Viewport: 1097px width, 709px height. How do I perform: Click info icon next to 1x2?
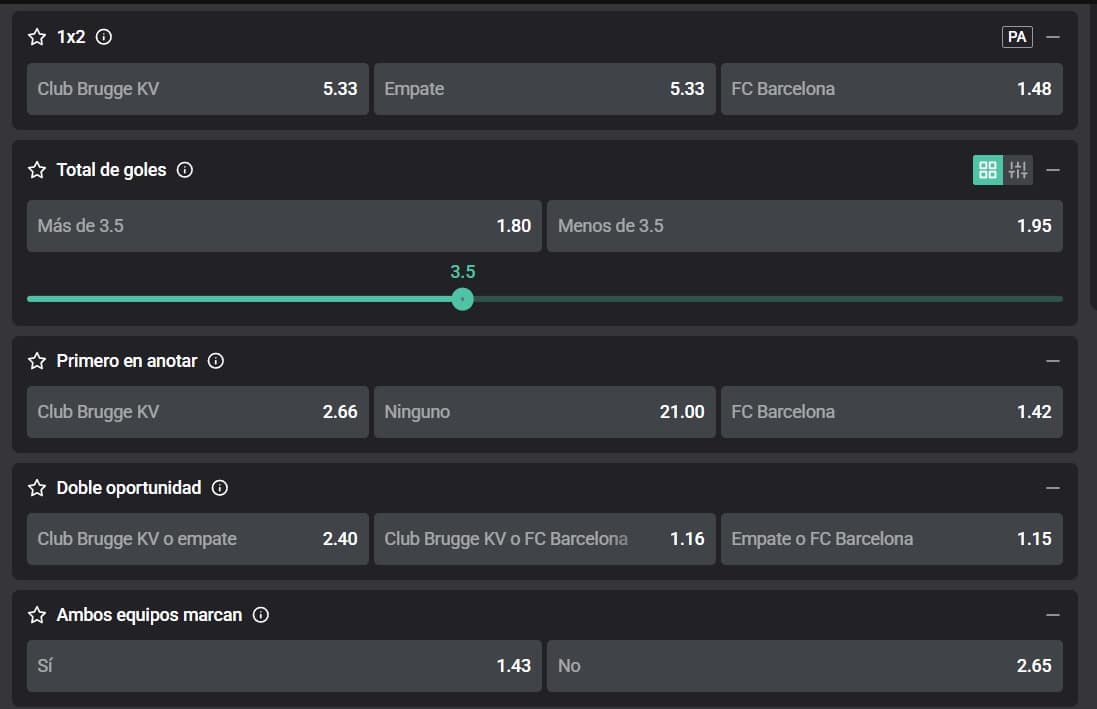click(103, 37)
